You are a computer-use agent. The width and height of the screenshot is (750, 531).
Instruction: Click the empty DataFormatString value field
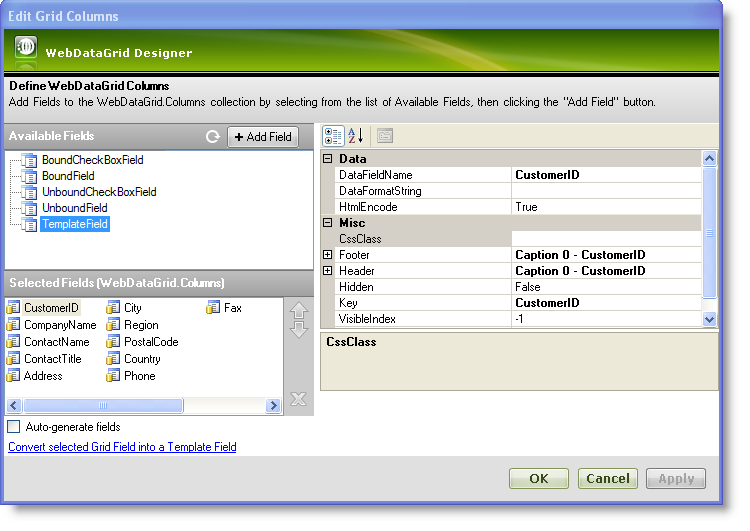[x=606, y=191]
